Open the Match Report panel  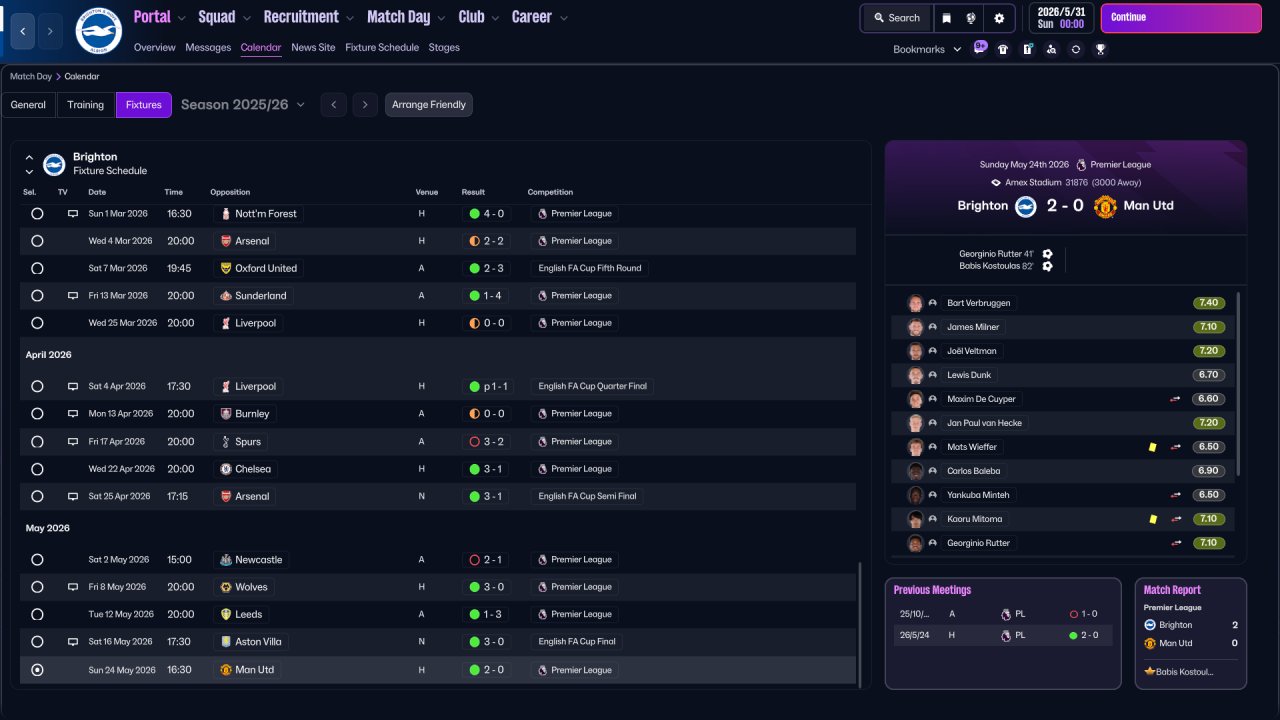coord(1191,633)
